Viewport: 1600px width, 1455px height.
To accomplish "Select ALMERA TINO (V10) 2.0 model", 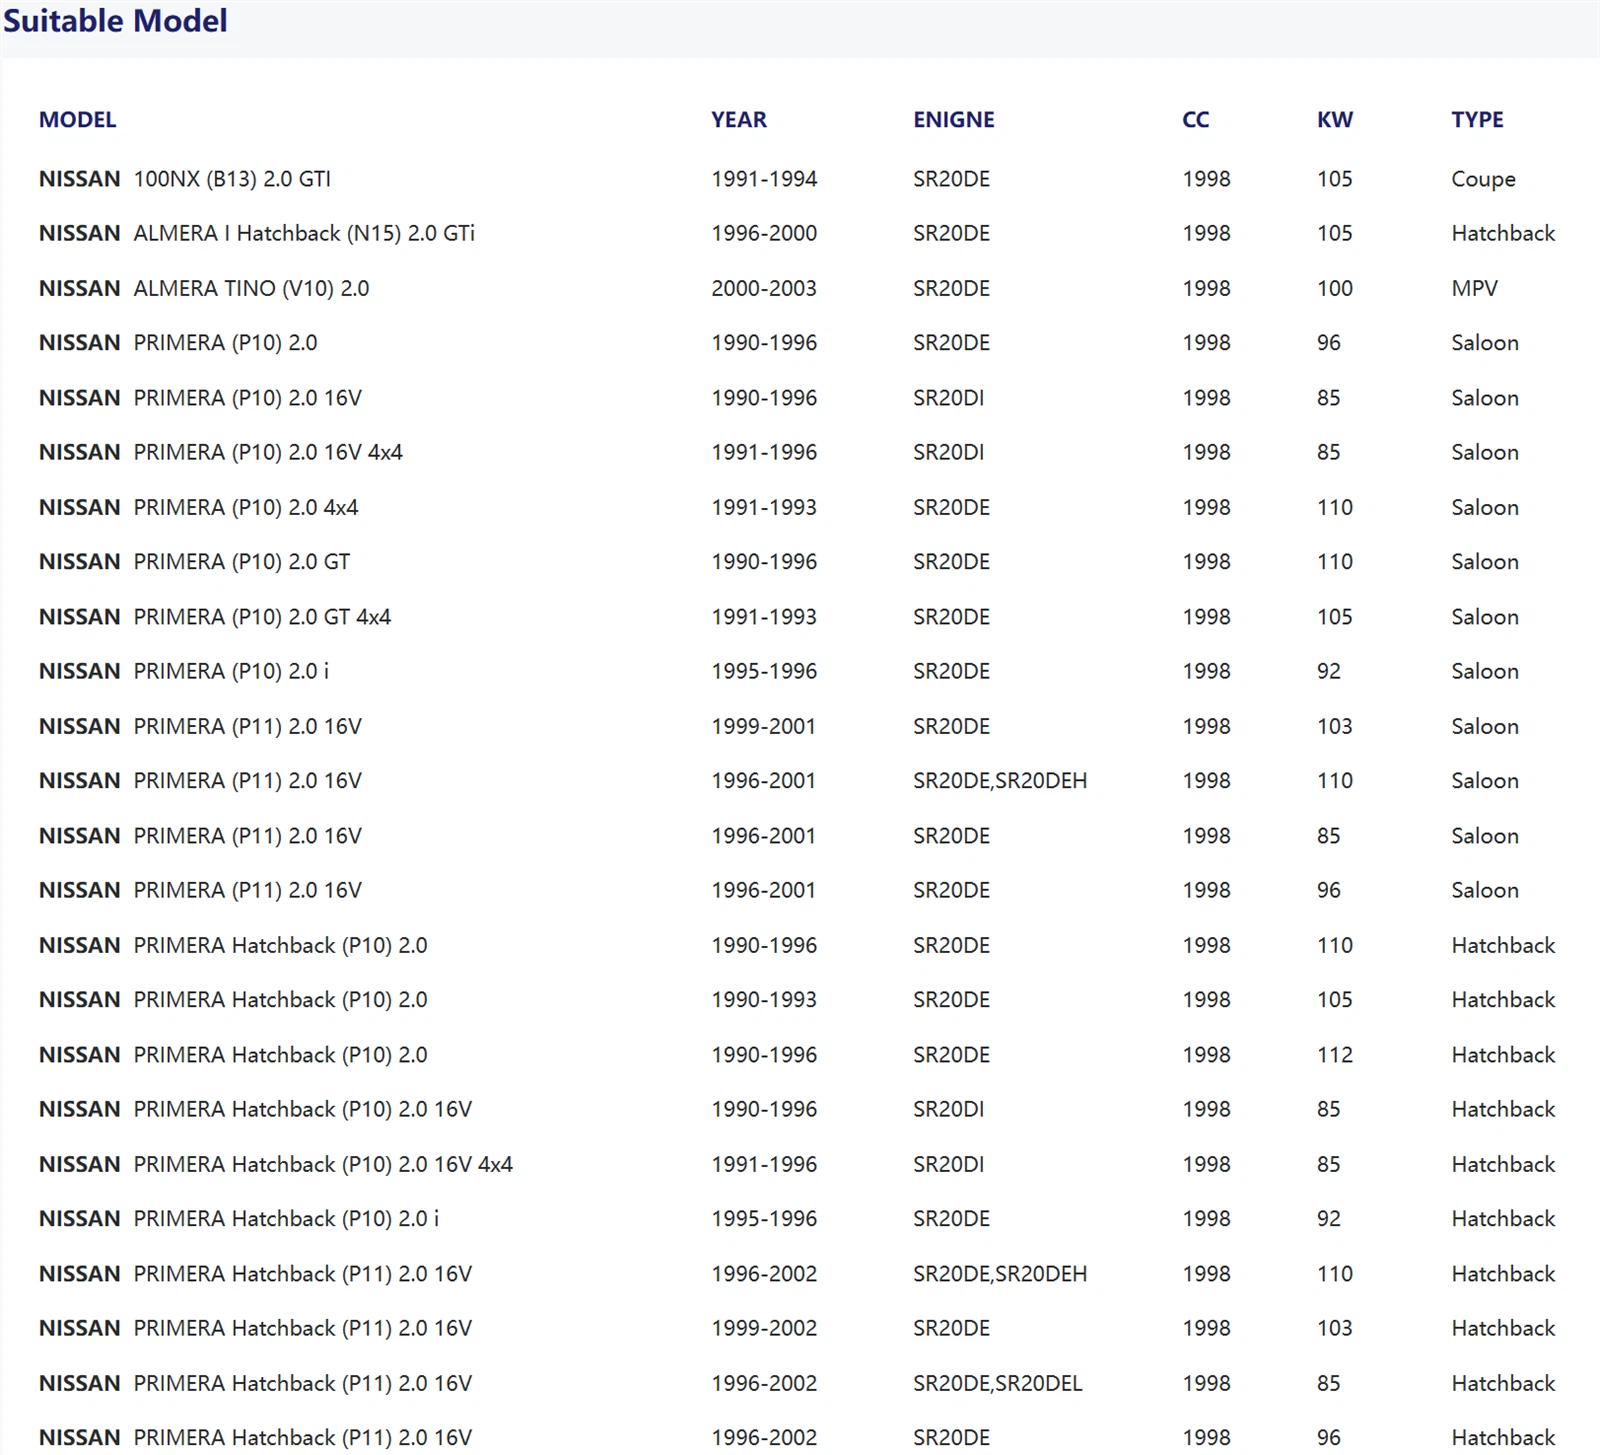I will click(251, 289).
